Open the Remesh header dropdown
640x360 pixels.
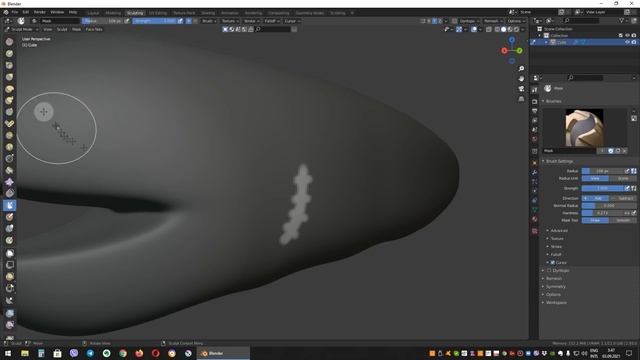pos(493,21)
